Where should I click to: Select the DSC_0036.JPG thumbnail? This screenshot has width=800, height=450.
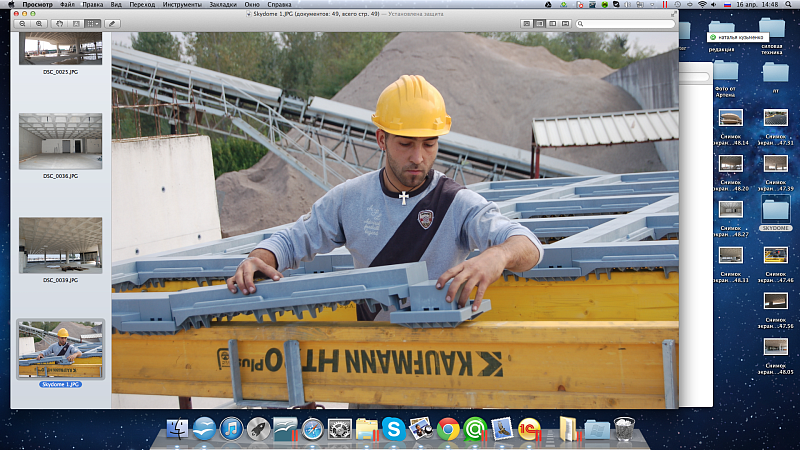[x=60, y=140]
